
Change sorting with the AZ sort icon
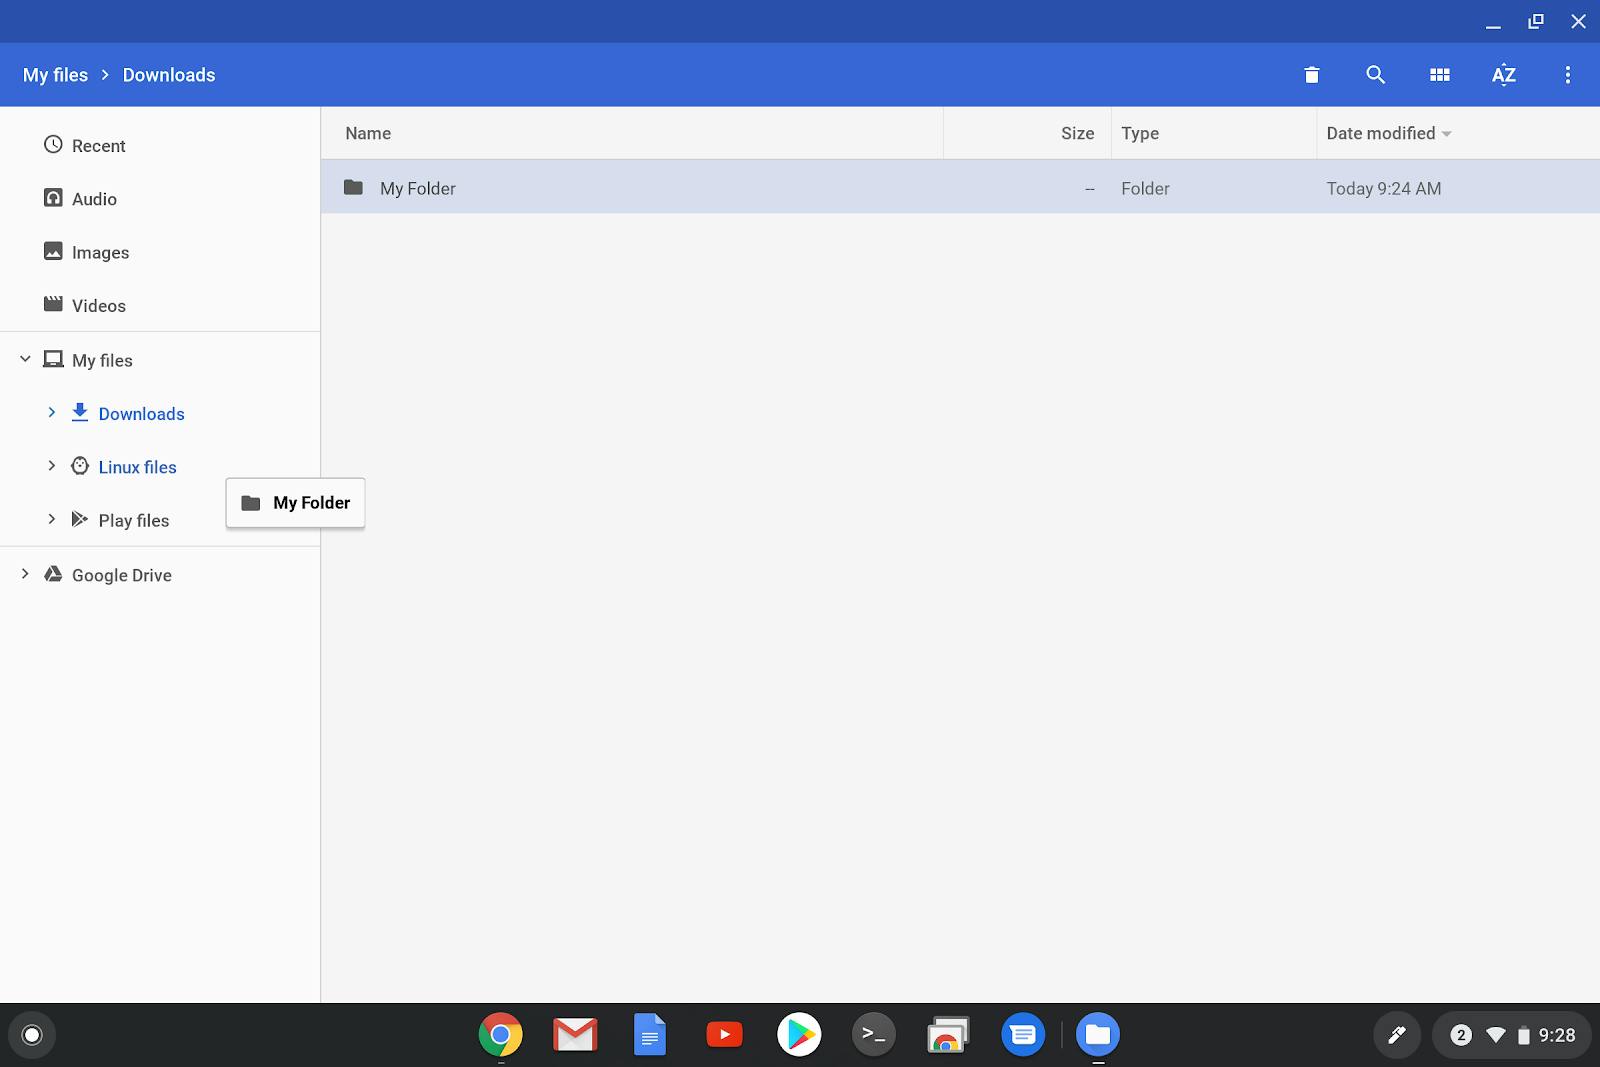[x=1503, y=74]
